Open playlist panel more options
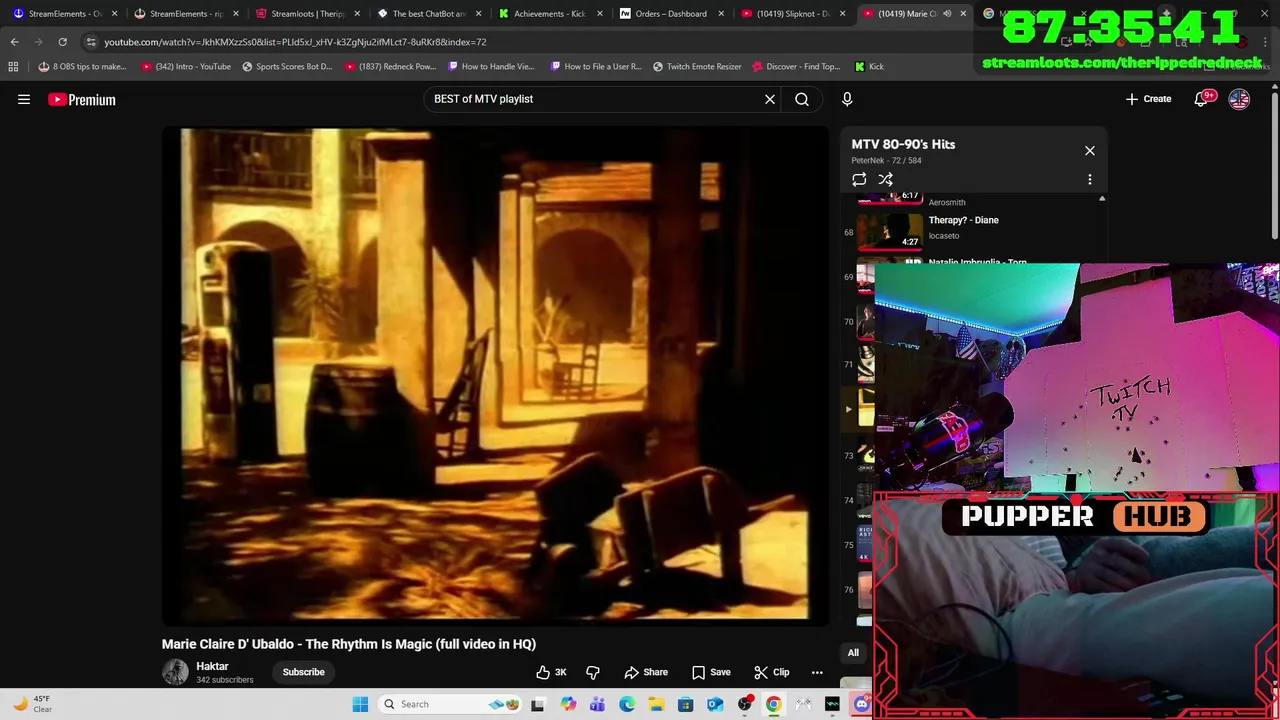1280x720 pixels. click(1090, 180)
